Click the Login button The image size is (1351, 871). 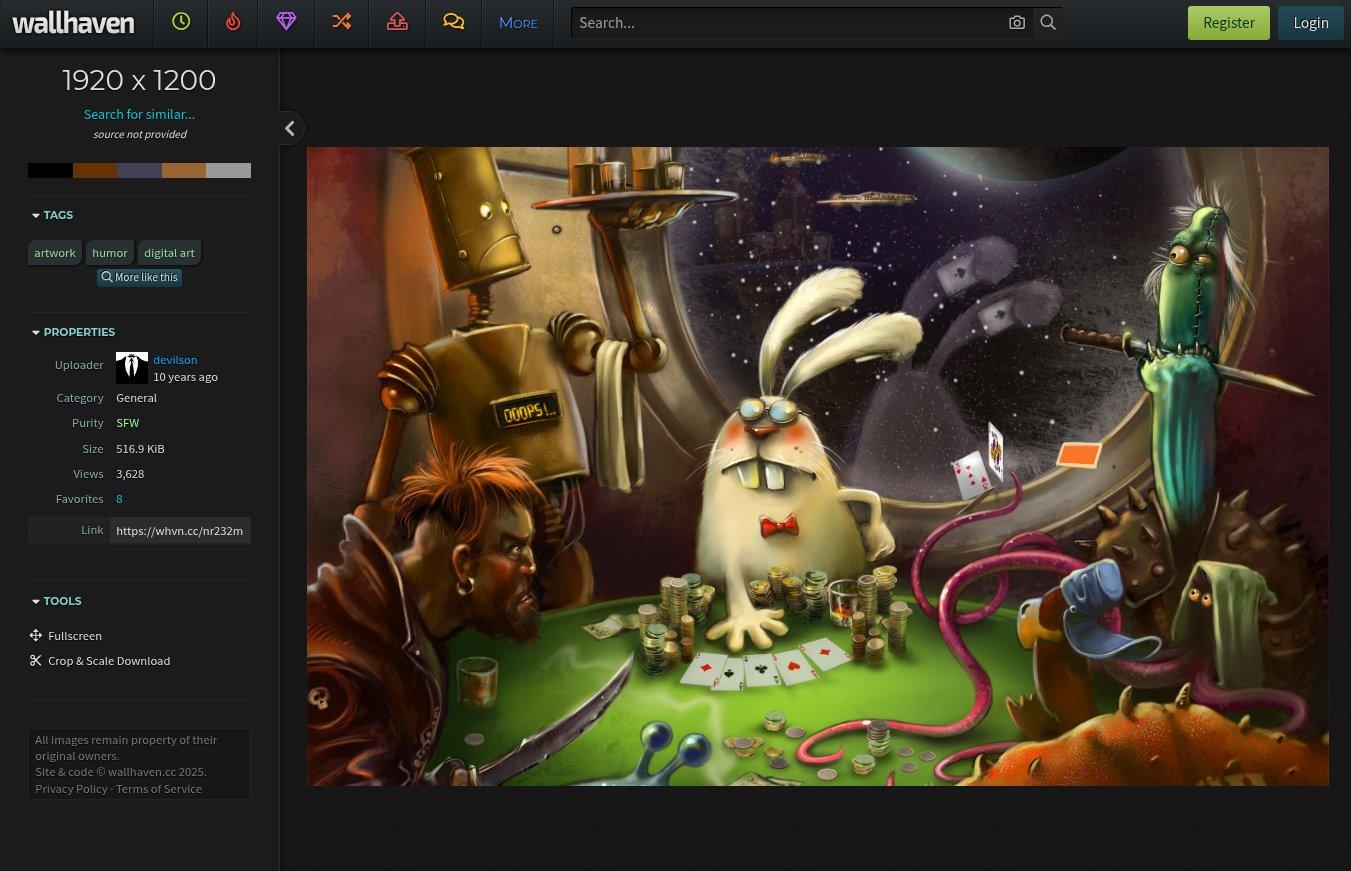coord(1310,22)
